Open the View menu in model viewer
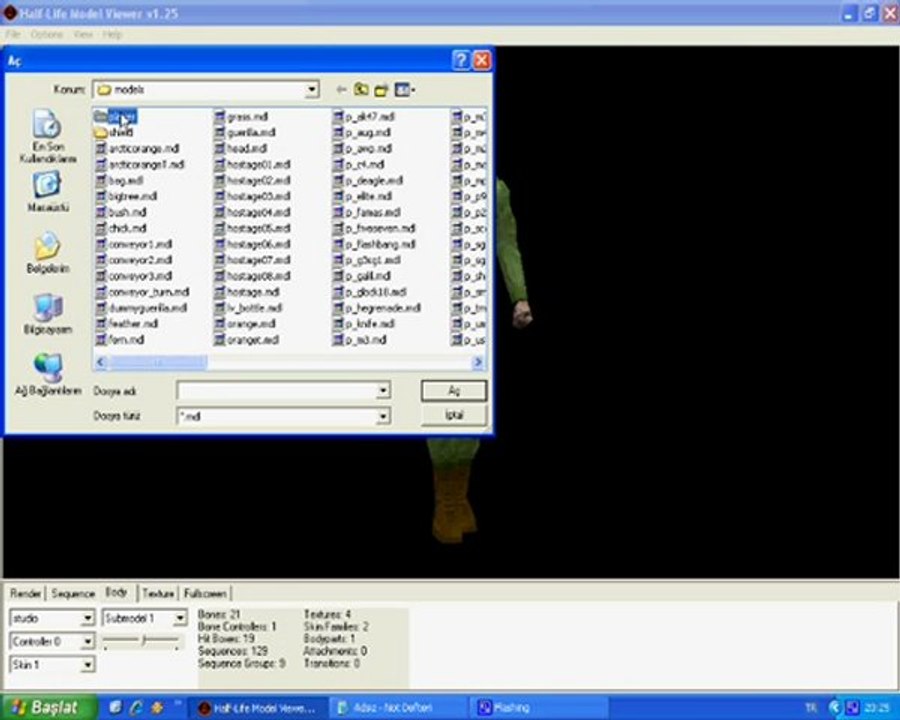 click(83, 34)
